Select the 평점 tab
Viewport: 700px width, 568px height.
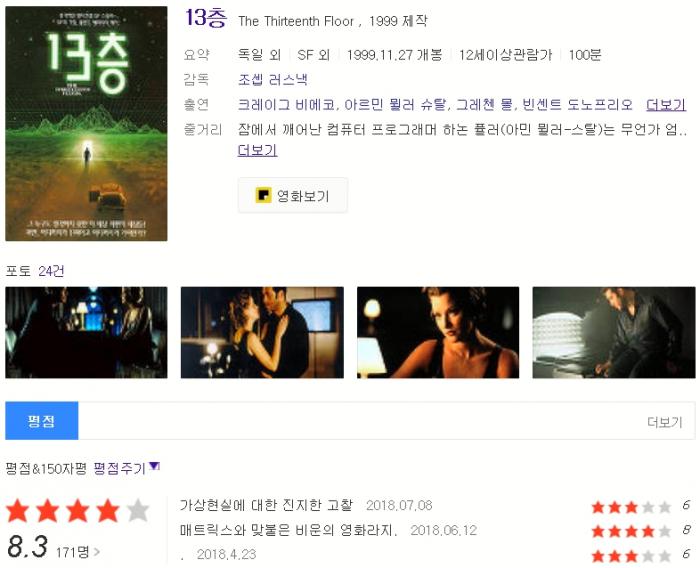[42, 421]
